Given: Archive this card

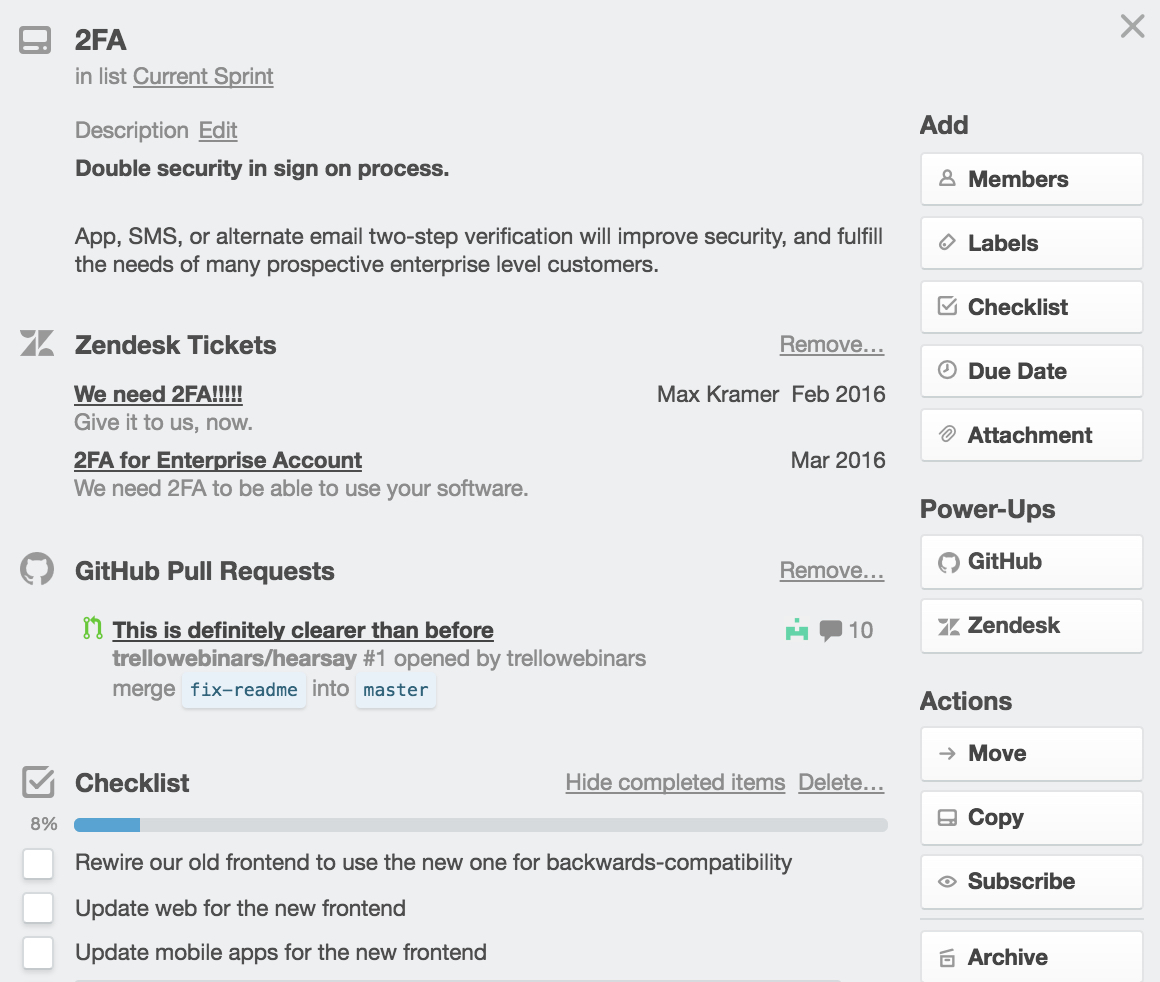Looking at the screenshot, I should (1031, 957).
